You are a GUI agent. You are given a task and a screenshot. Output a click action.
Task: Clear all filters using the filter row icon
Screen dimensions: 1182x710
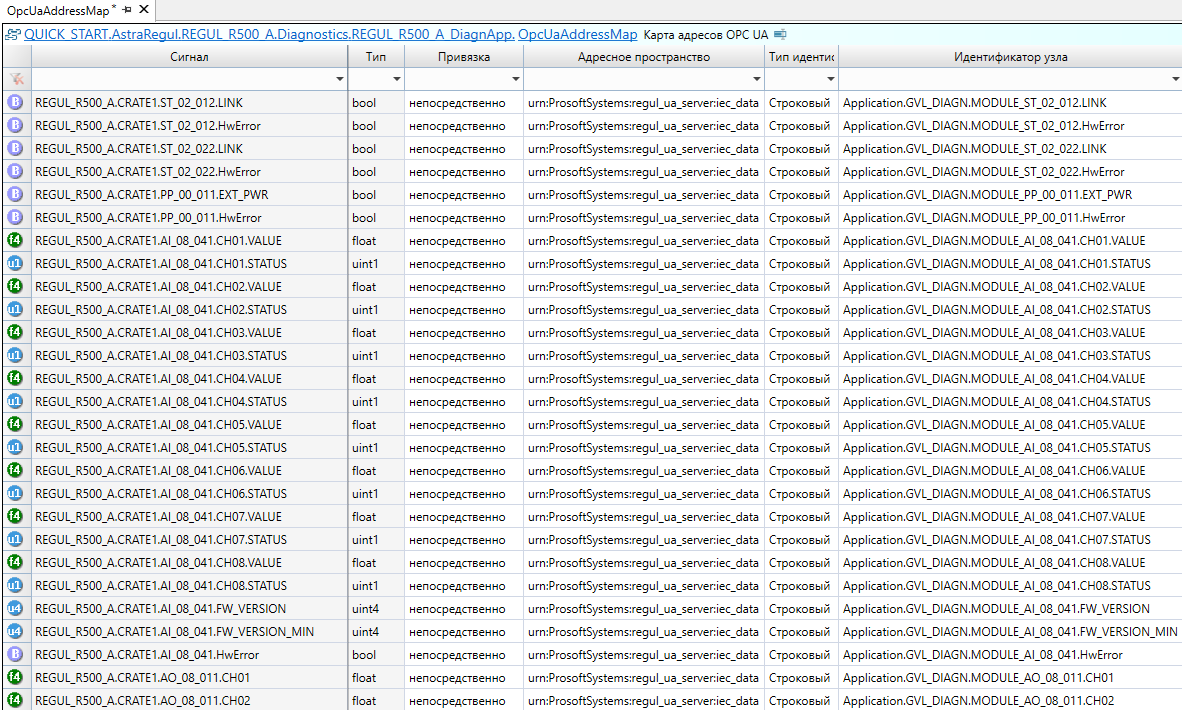click(15, 79)
